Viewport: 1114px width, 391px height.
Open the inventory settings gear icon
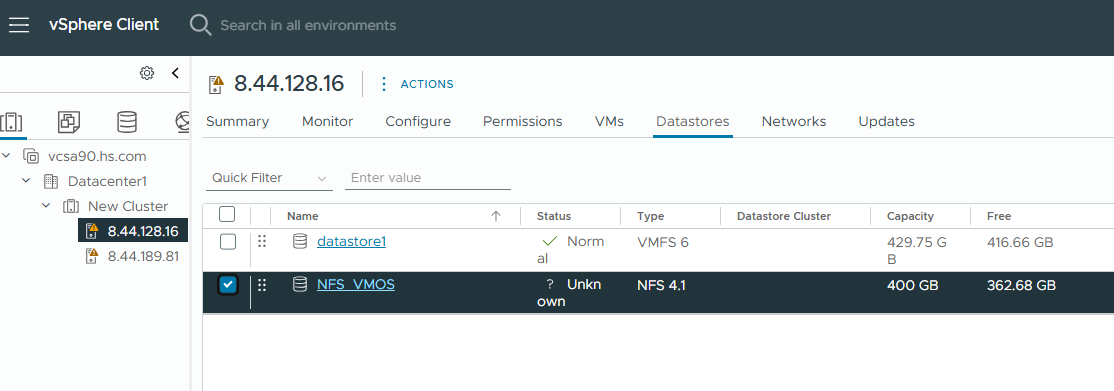click(147, 73)
